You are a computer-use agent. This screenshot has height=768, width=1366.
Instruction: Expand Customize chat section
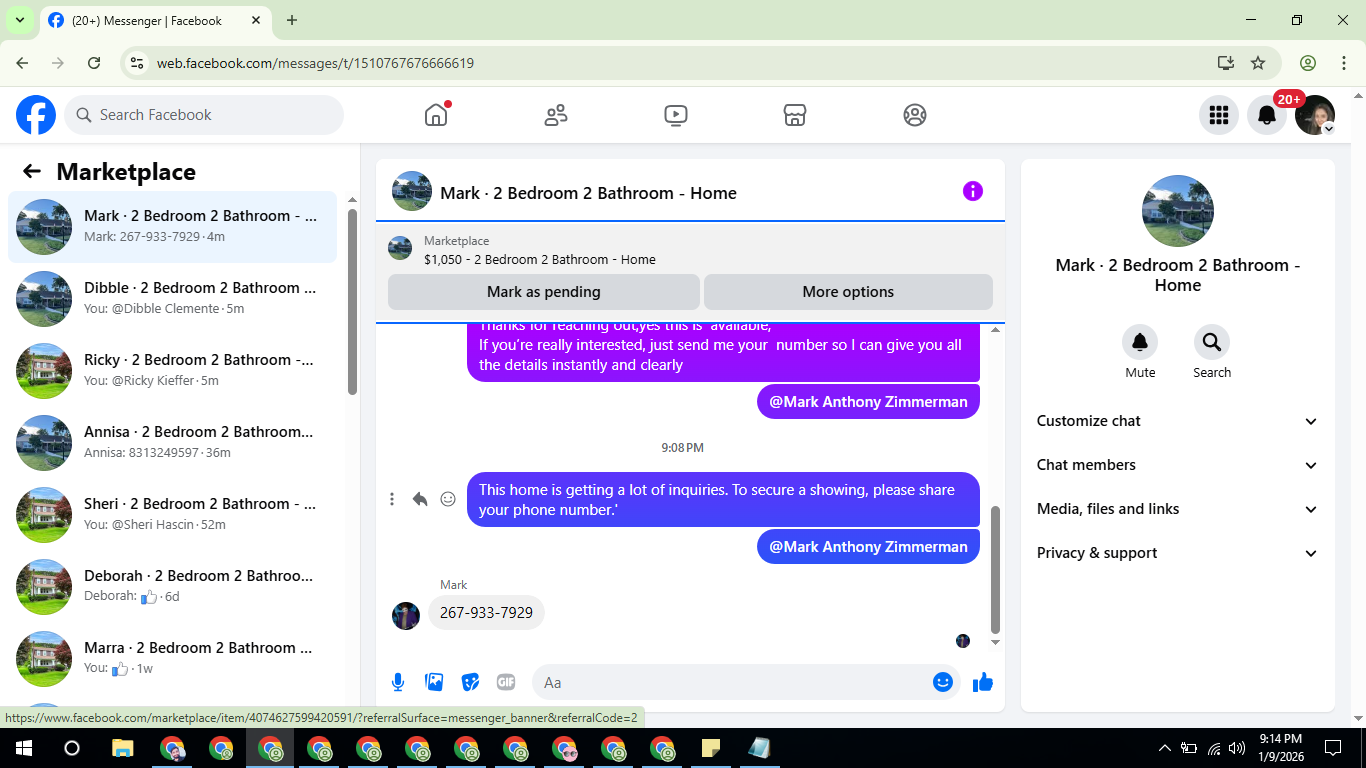click(1178, 421)
